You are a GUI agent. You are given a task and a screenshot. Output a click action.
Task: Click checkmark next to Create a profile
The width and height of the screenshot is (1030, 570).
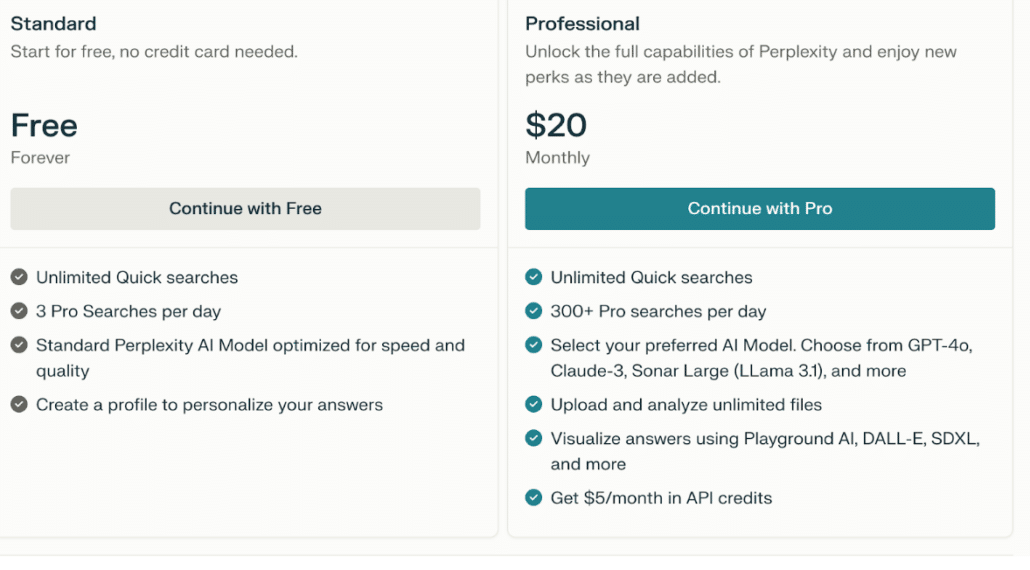coord(19,405)
